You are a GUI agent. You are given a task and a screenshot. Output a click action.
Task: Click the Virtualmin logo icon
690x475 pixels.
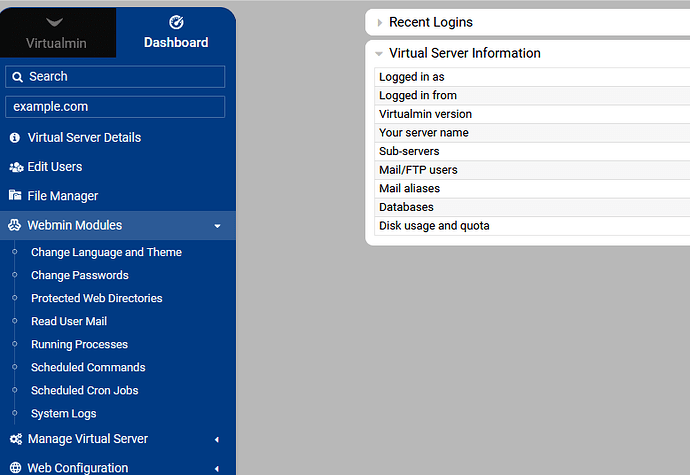(x=56, y=22)
